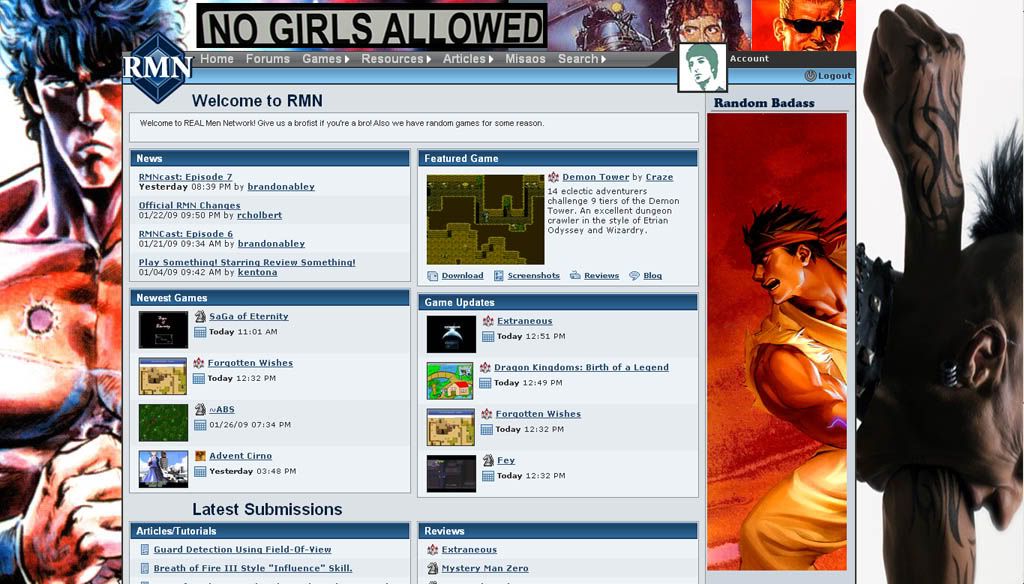Click the Logout power icon
The width and height of the screenshot is (1024, 584).
(x=810, y=76)
